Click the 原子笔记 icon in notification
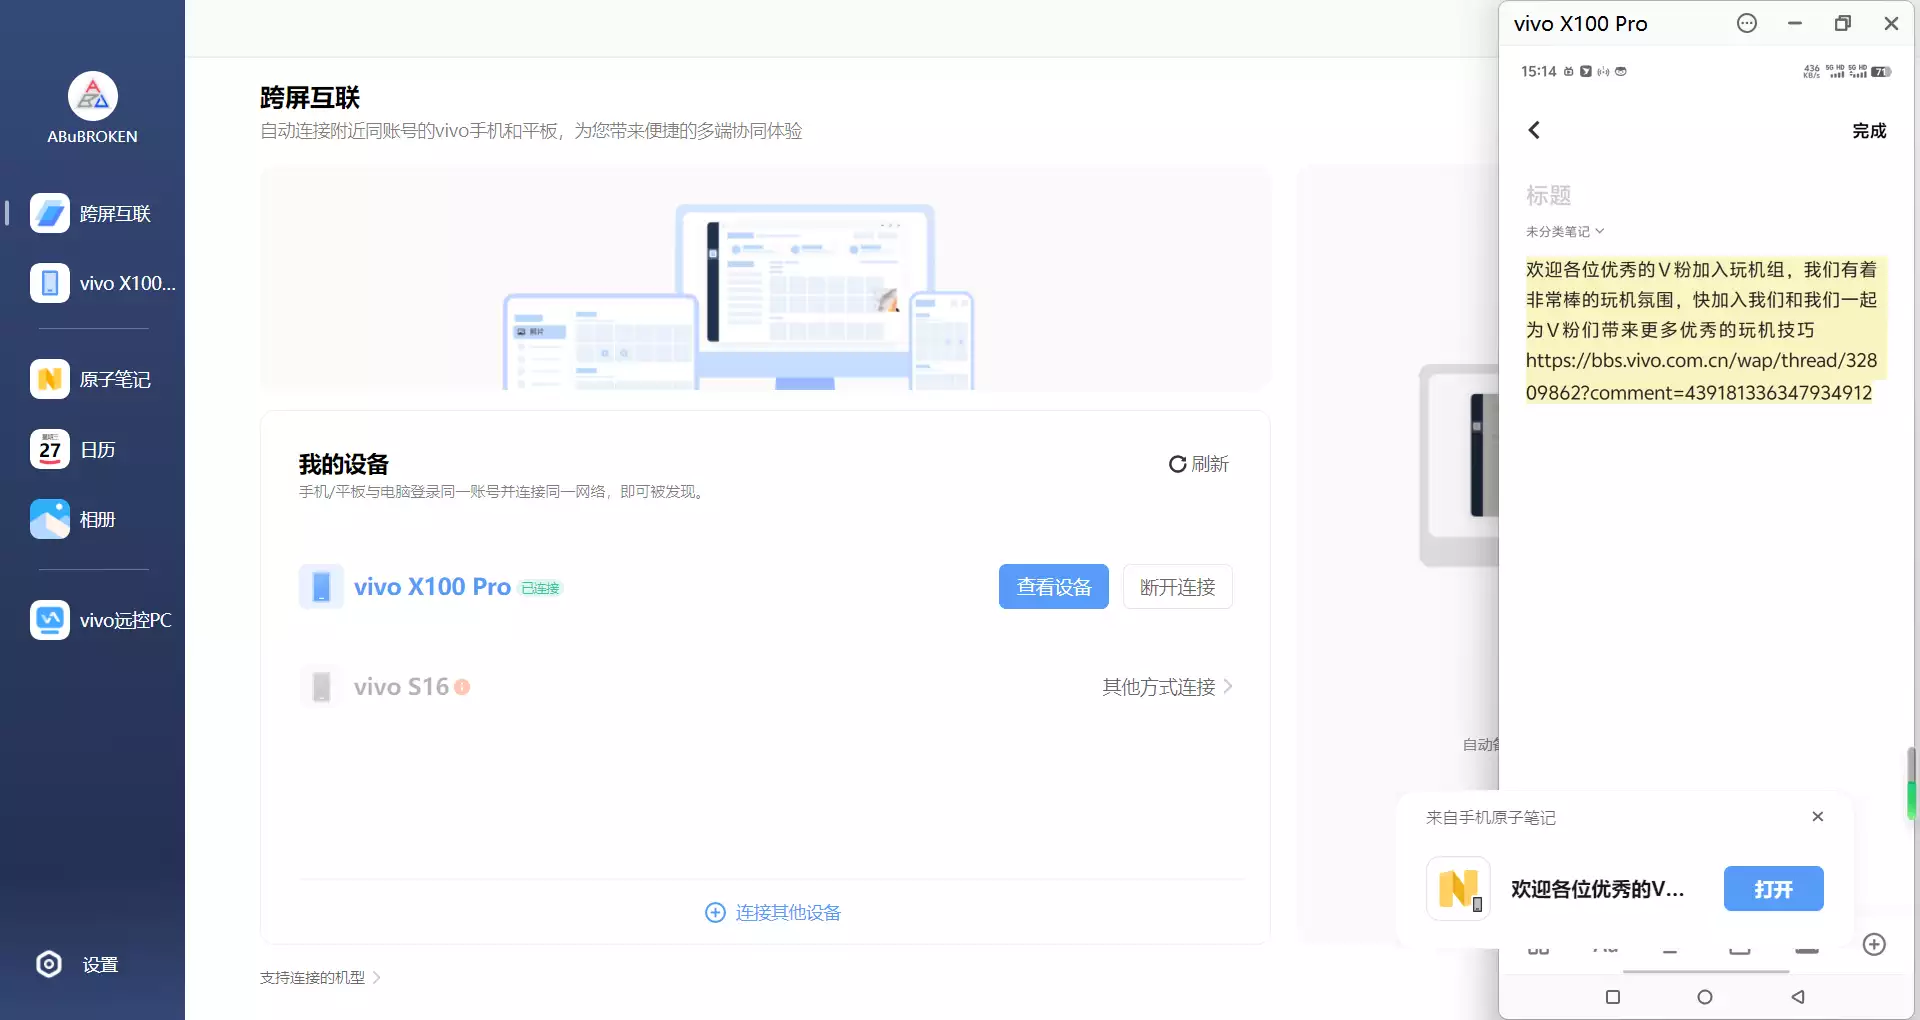This screenshot has width=1920, height=1020. point(1458,888)
